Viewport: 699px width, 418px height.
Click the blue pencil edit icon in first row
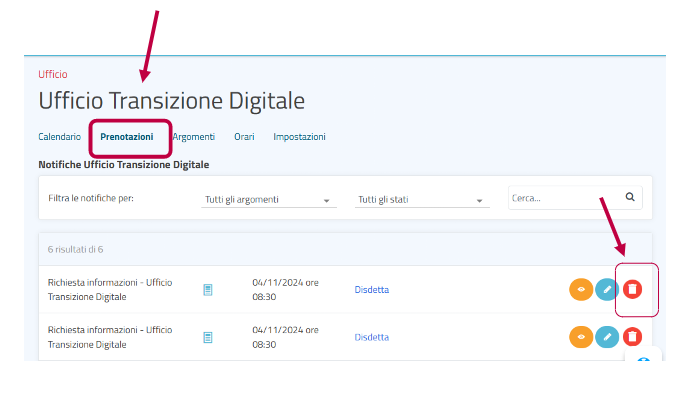click(607, 289)
